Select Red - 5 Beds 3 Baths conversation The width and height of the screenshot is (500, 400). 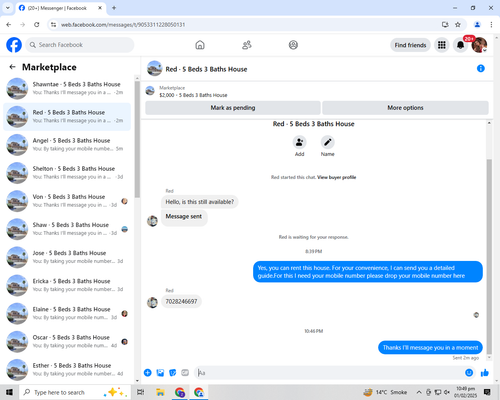coord(67,117)
